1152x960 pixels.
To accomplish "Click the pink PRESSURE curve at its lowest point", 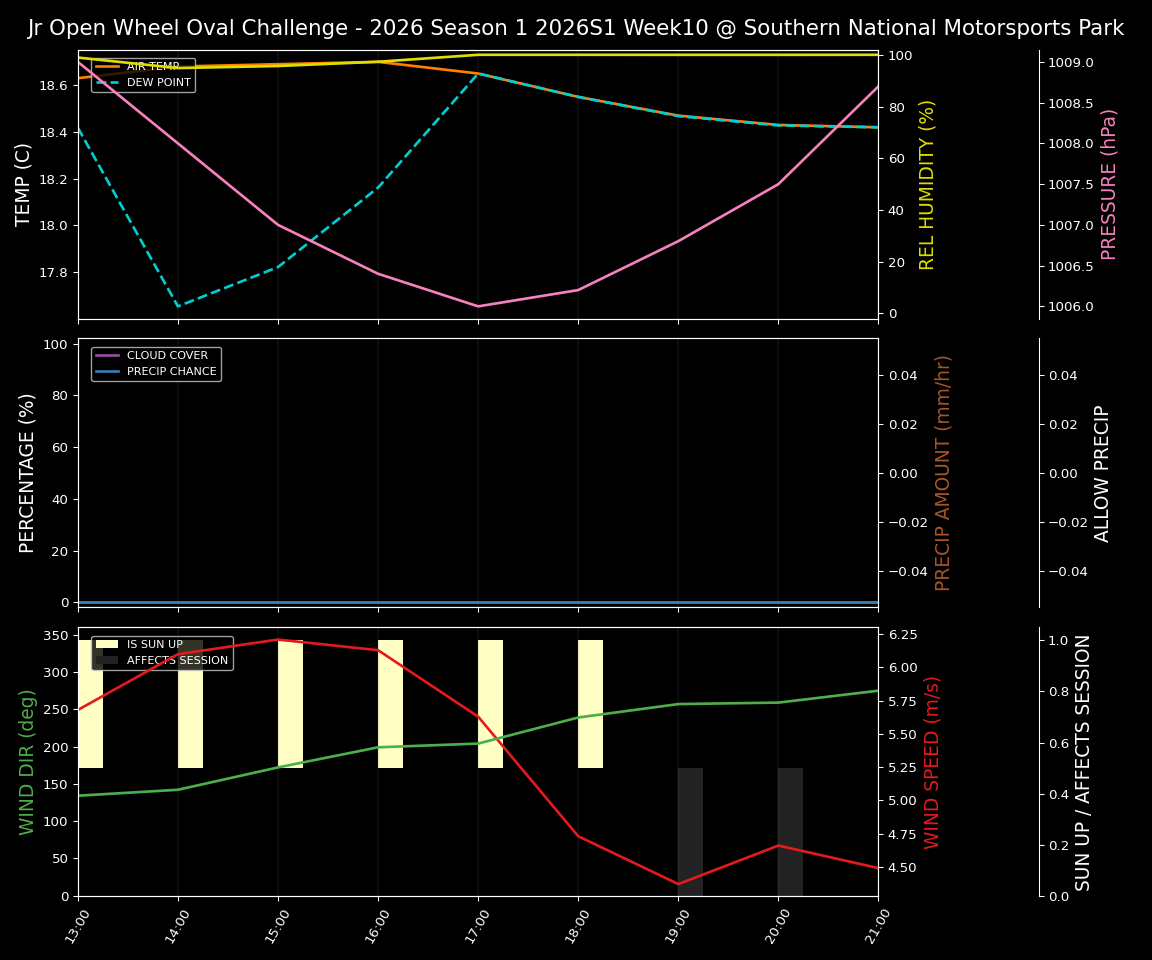I will click(479, 305).
